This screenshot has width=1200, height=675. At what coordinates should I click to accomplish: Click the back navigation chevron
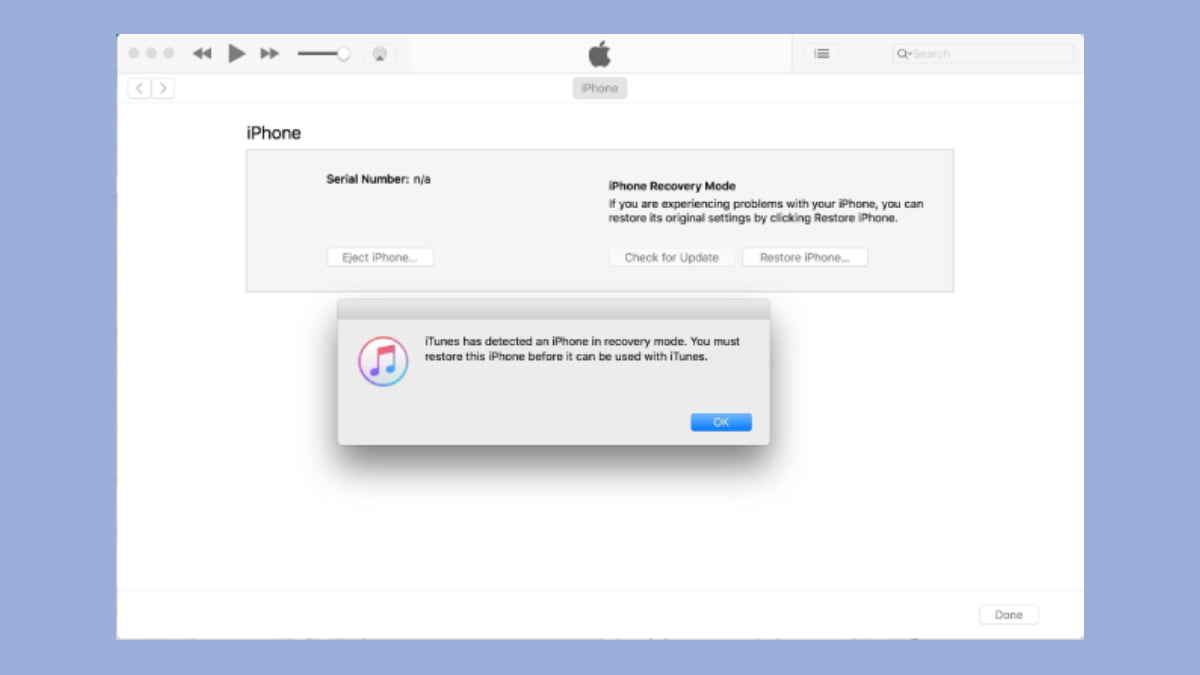pyautogui.click(x=138, y=88)
